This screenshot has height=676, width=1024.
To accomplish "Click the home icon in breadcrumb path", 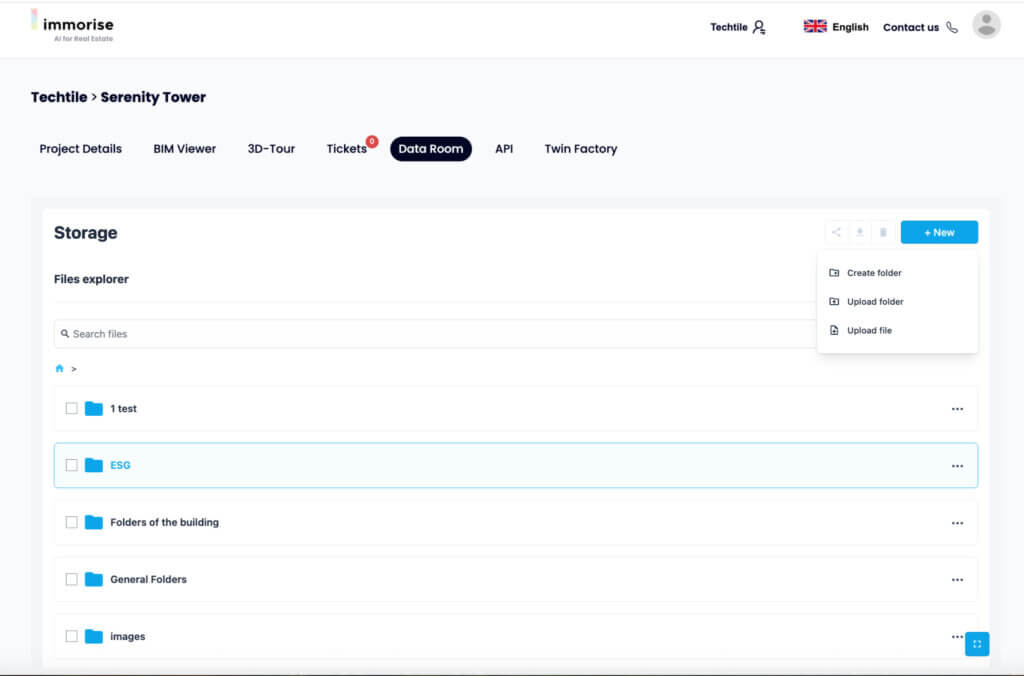I will [59, 368].
